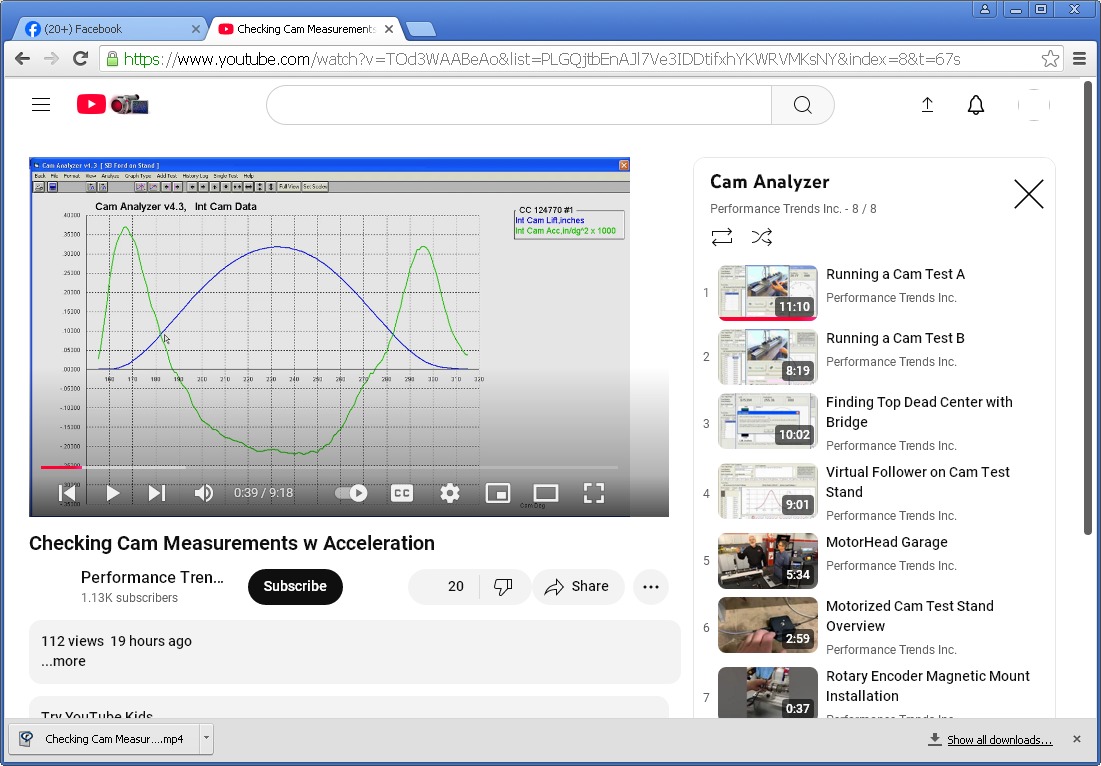
Task: Close the downloads bar
Action: tap(1077, 739)
